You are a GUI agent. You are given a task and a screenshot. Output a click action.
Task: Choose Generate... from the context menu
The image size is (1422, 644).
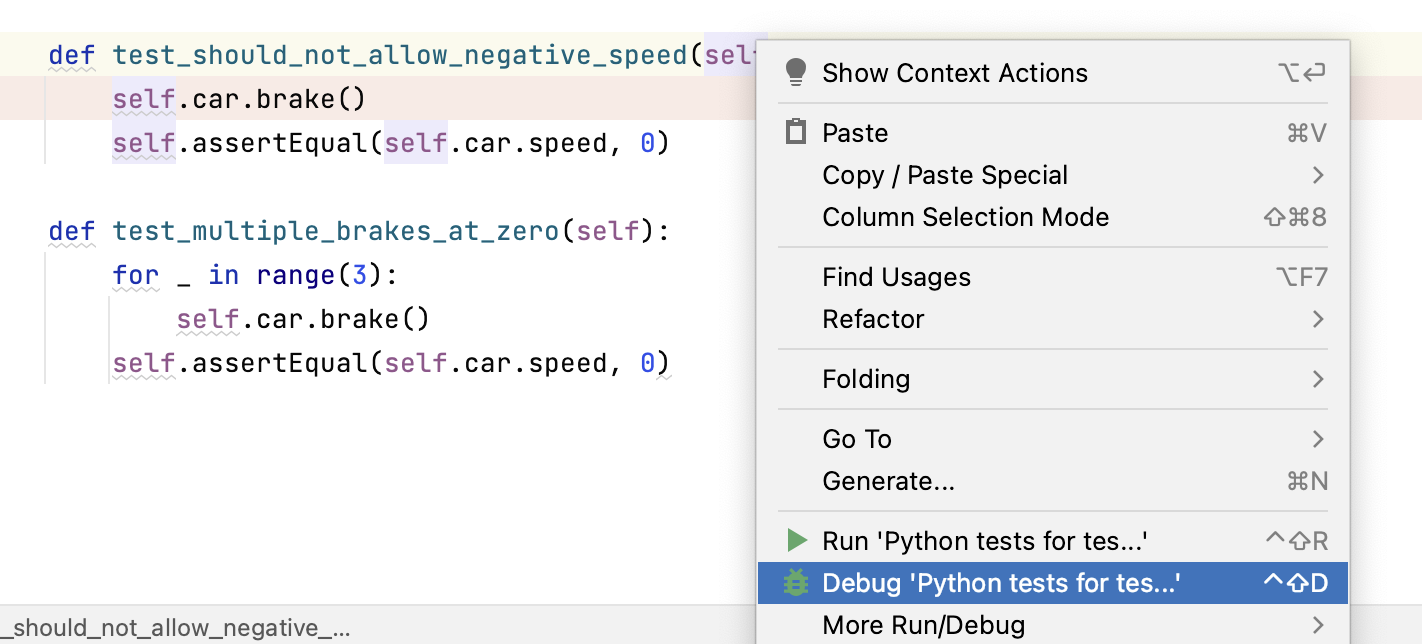890,481
